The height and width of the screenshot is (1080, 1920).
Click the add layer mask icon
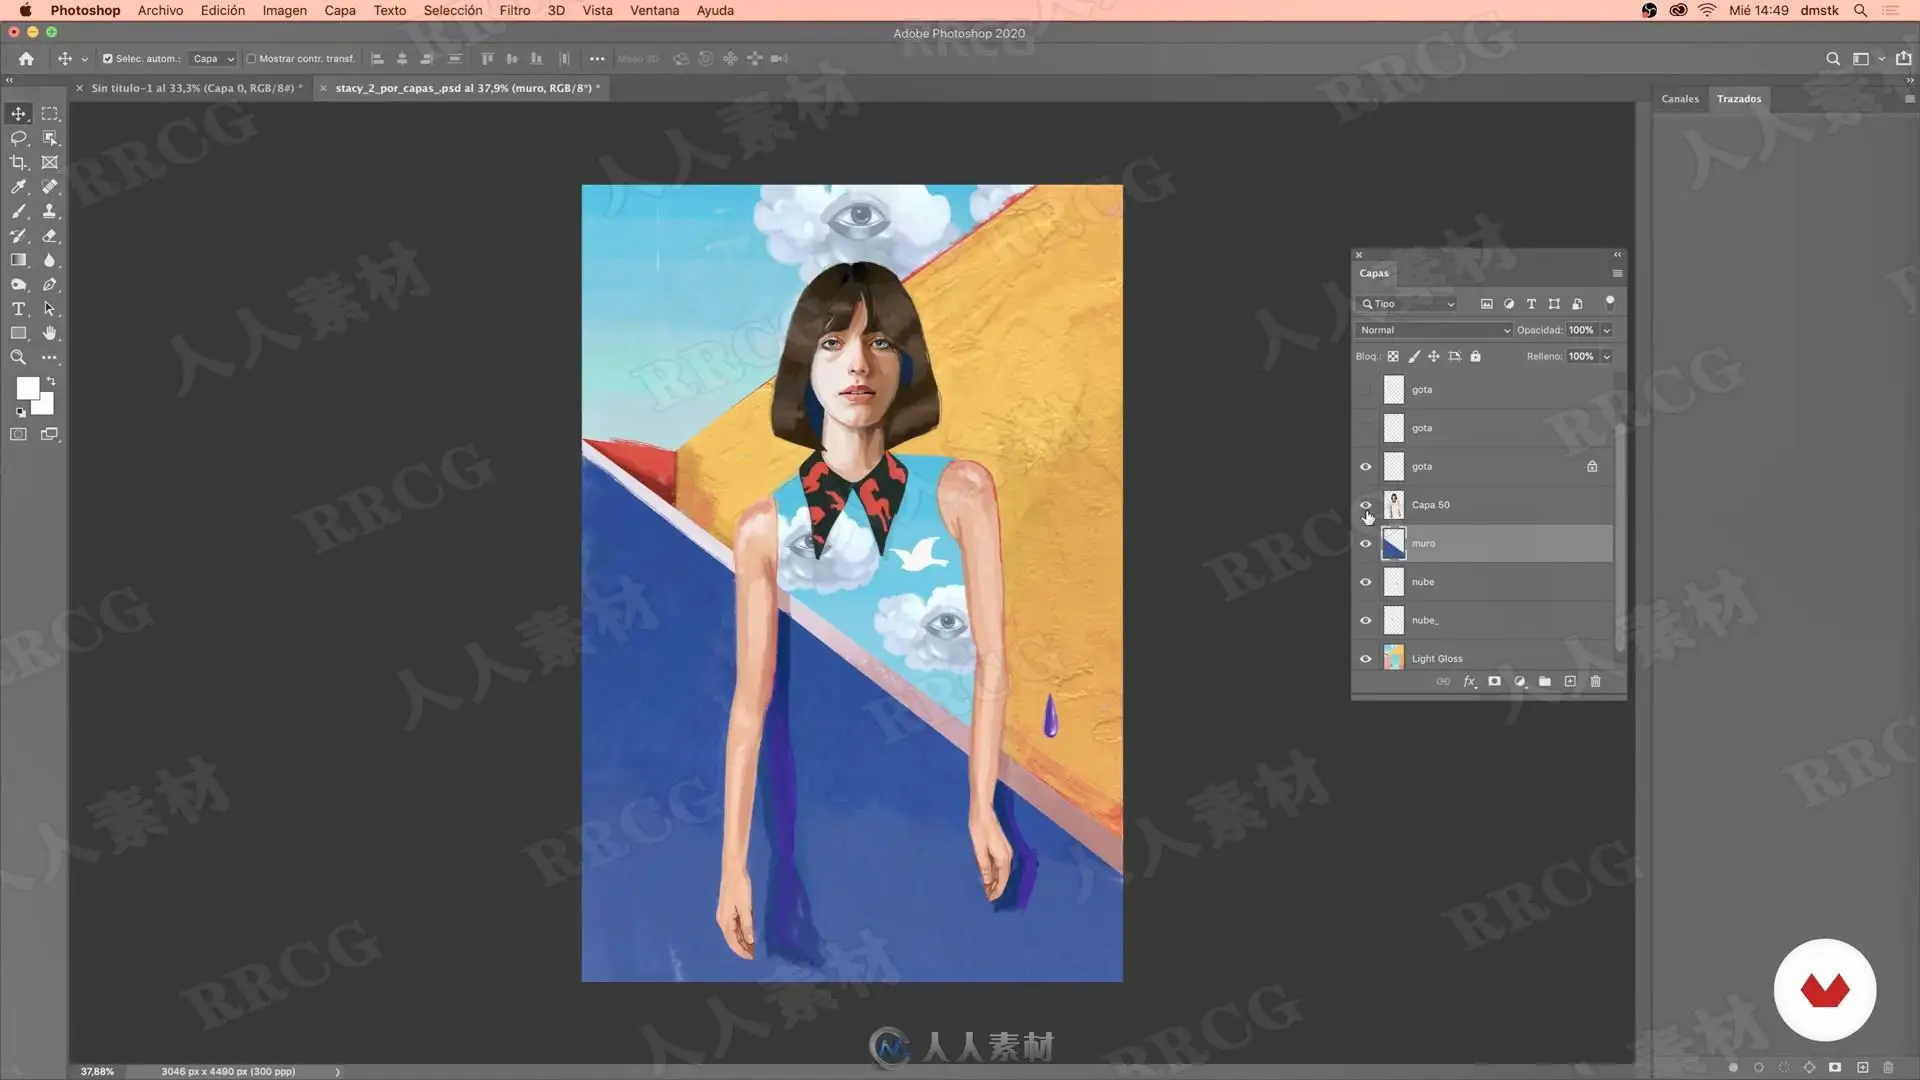(1494, 682)
